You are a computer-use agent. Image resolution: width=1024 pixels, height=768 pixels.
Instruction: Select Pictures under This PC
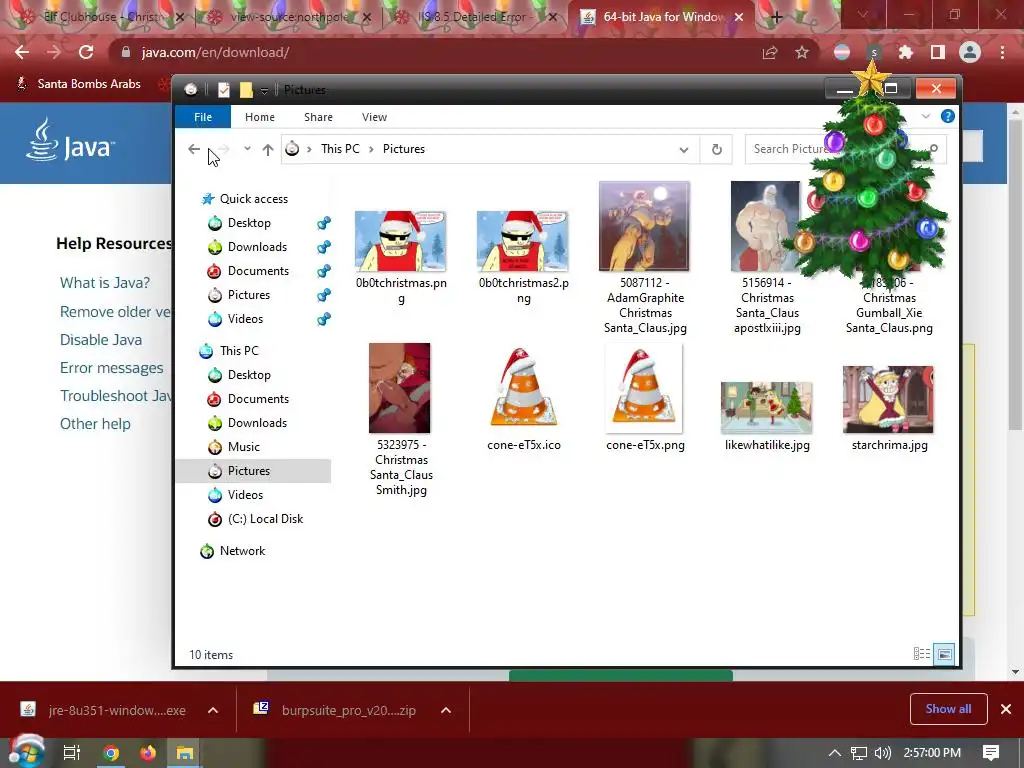click(x=249, y=471)
